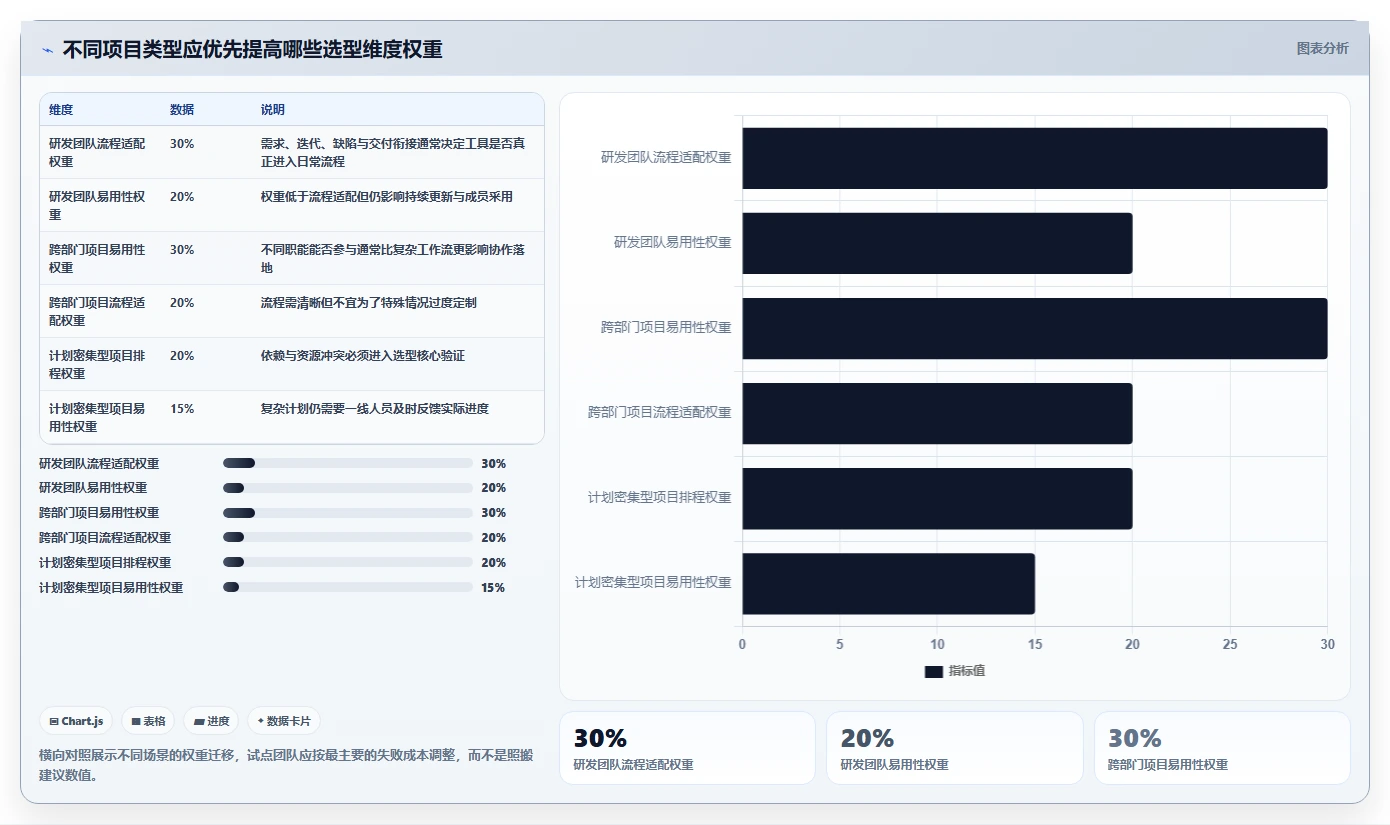
Task: Click the 跨部门项目流程适配权重 bar in the chart
Action: point(937,413)
